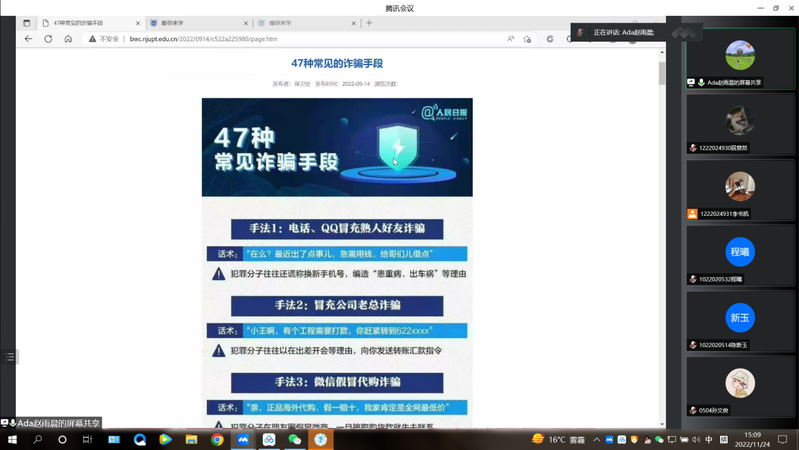Launch Google Chrome from the taskbar

click(217, 440)
